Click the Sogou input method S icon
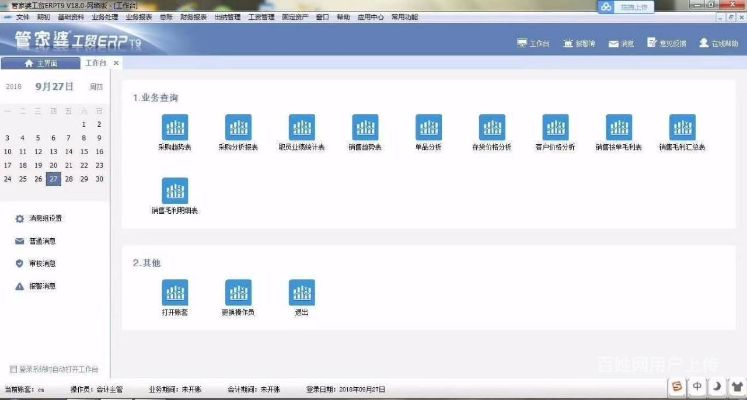 coord(677,386)
